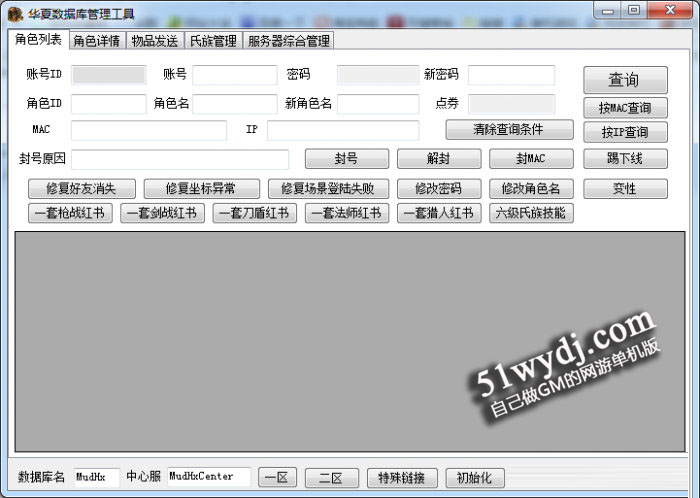Viewport: 700px width, 498px height.
Task: Select the 氏族管理 tab
Action: point(213,41)
